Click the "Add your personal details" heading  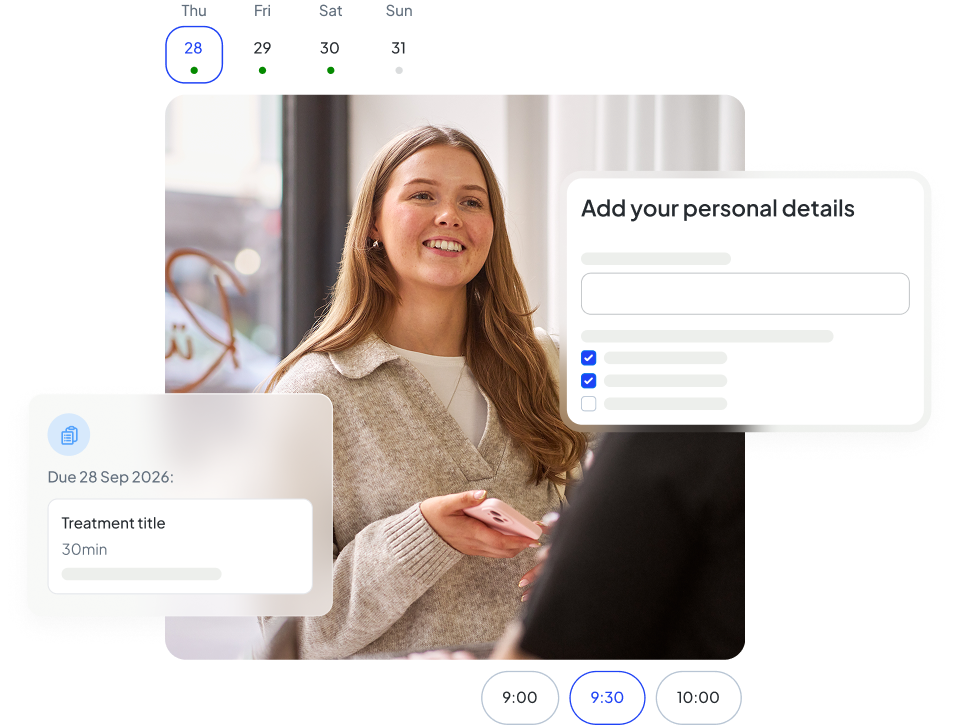pos(717,209)
